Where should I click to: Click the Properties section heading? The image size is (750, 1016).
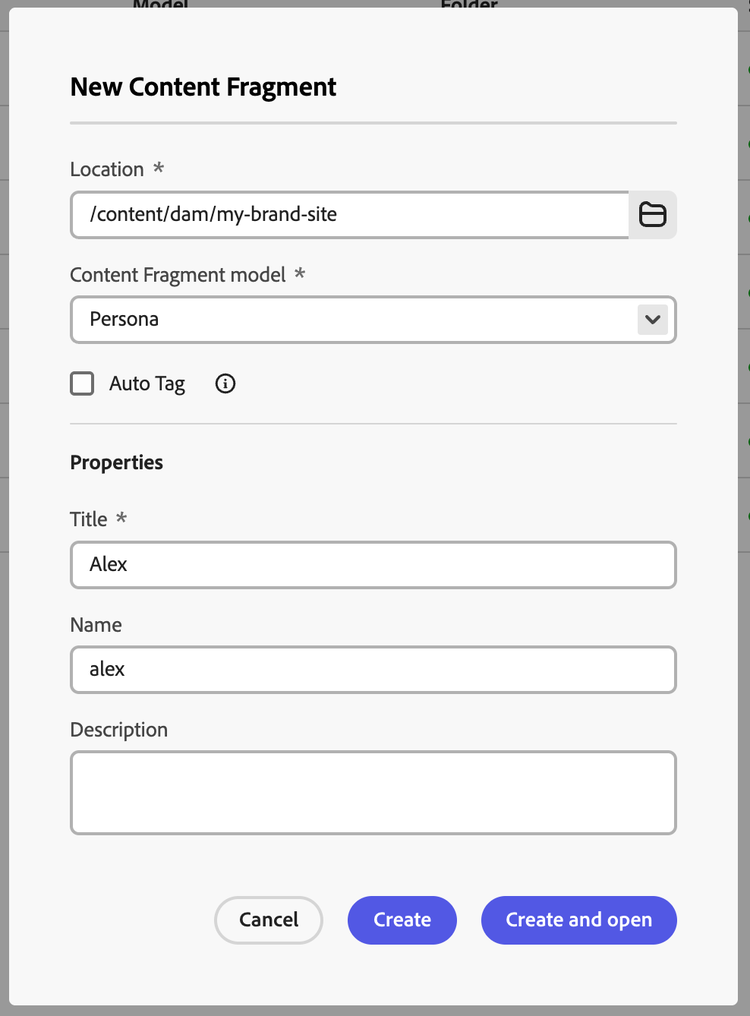pyautogui.click(x=116, y=463)
